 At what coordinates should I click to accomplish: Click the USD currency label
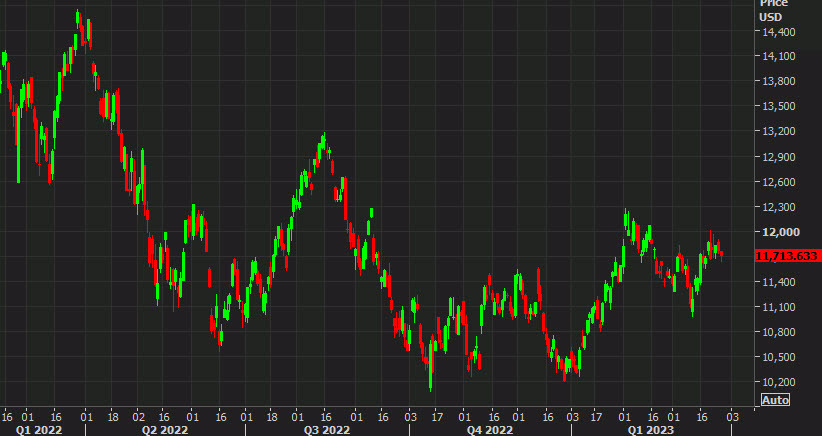click(771, 17)
